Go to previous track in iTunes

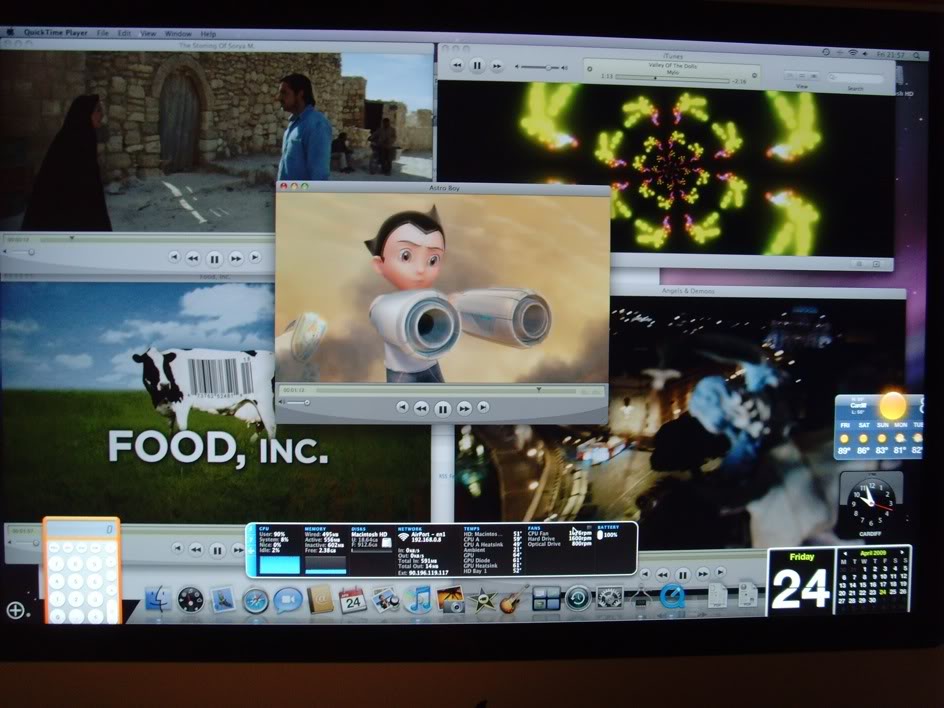pos(457,64)
